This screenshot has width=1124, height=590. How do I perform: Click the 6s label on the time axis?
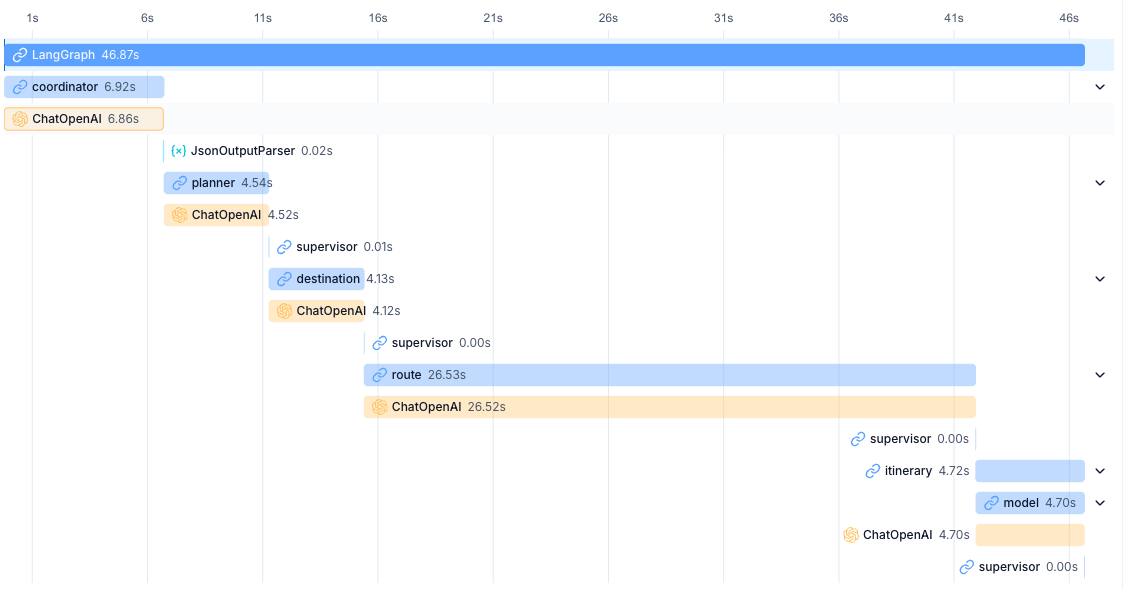[147, 18]
